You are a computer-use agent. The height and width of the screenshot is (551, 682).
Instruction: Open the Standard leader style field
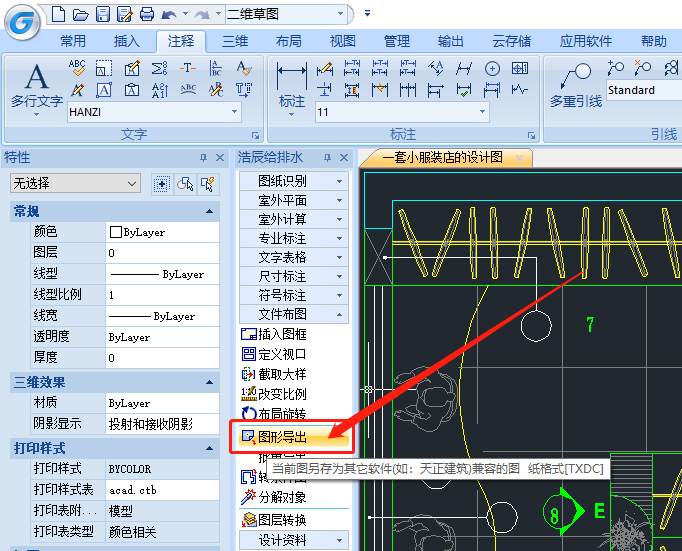tap(644, 90)
